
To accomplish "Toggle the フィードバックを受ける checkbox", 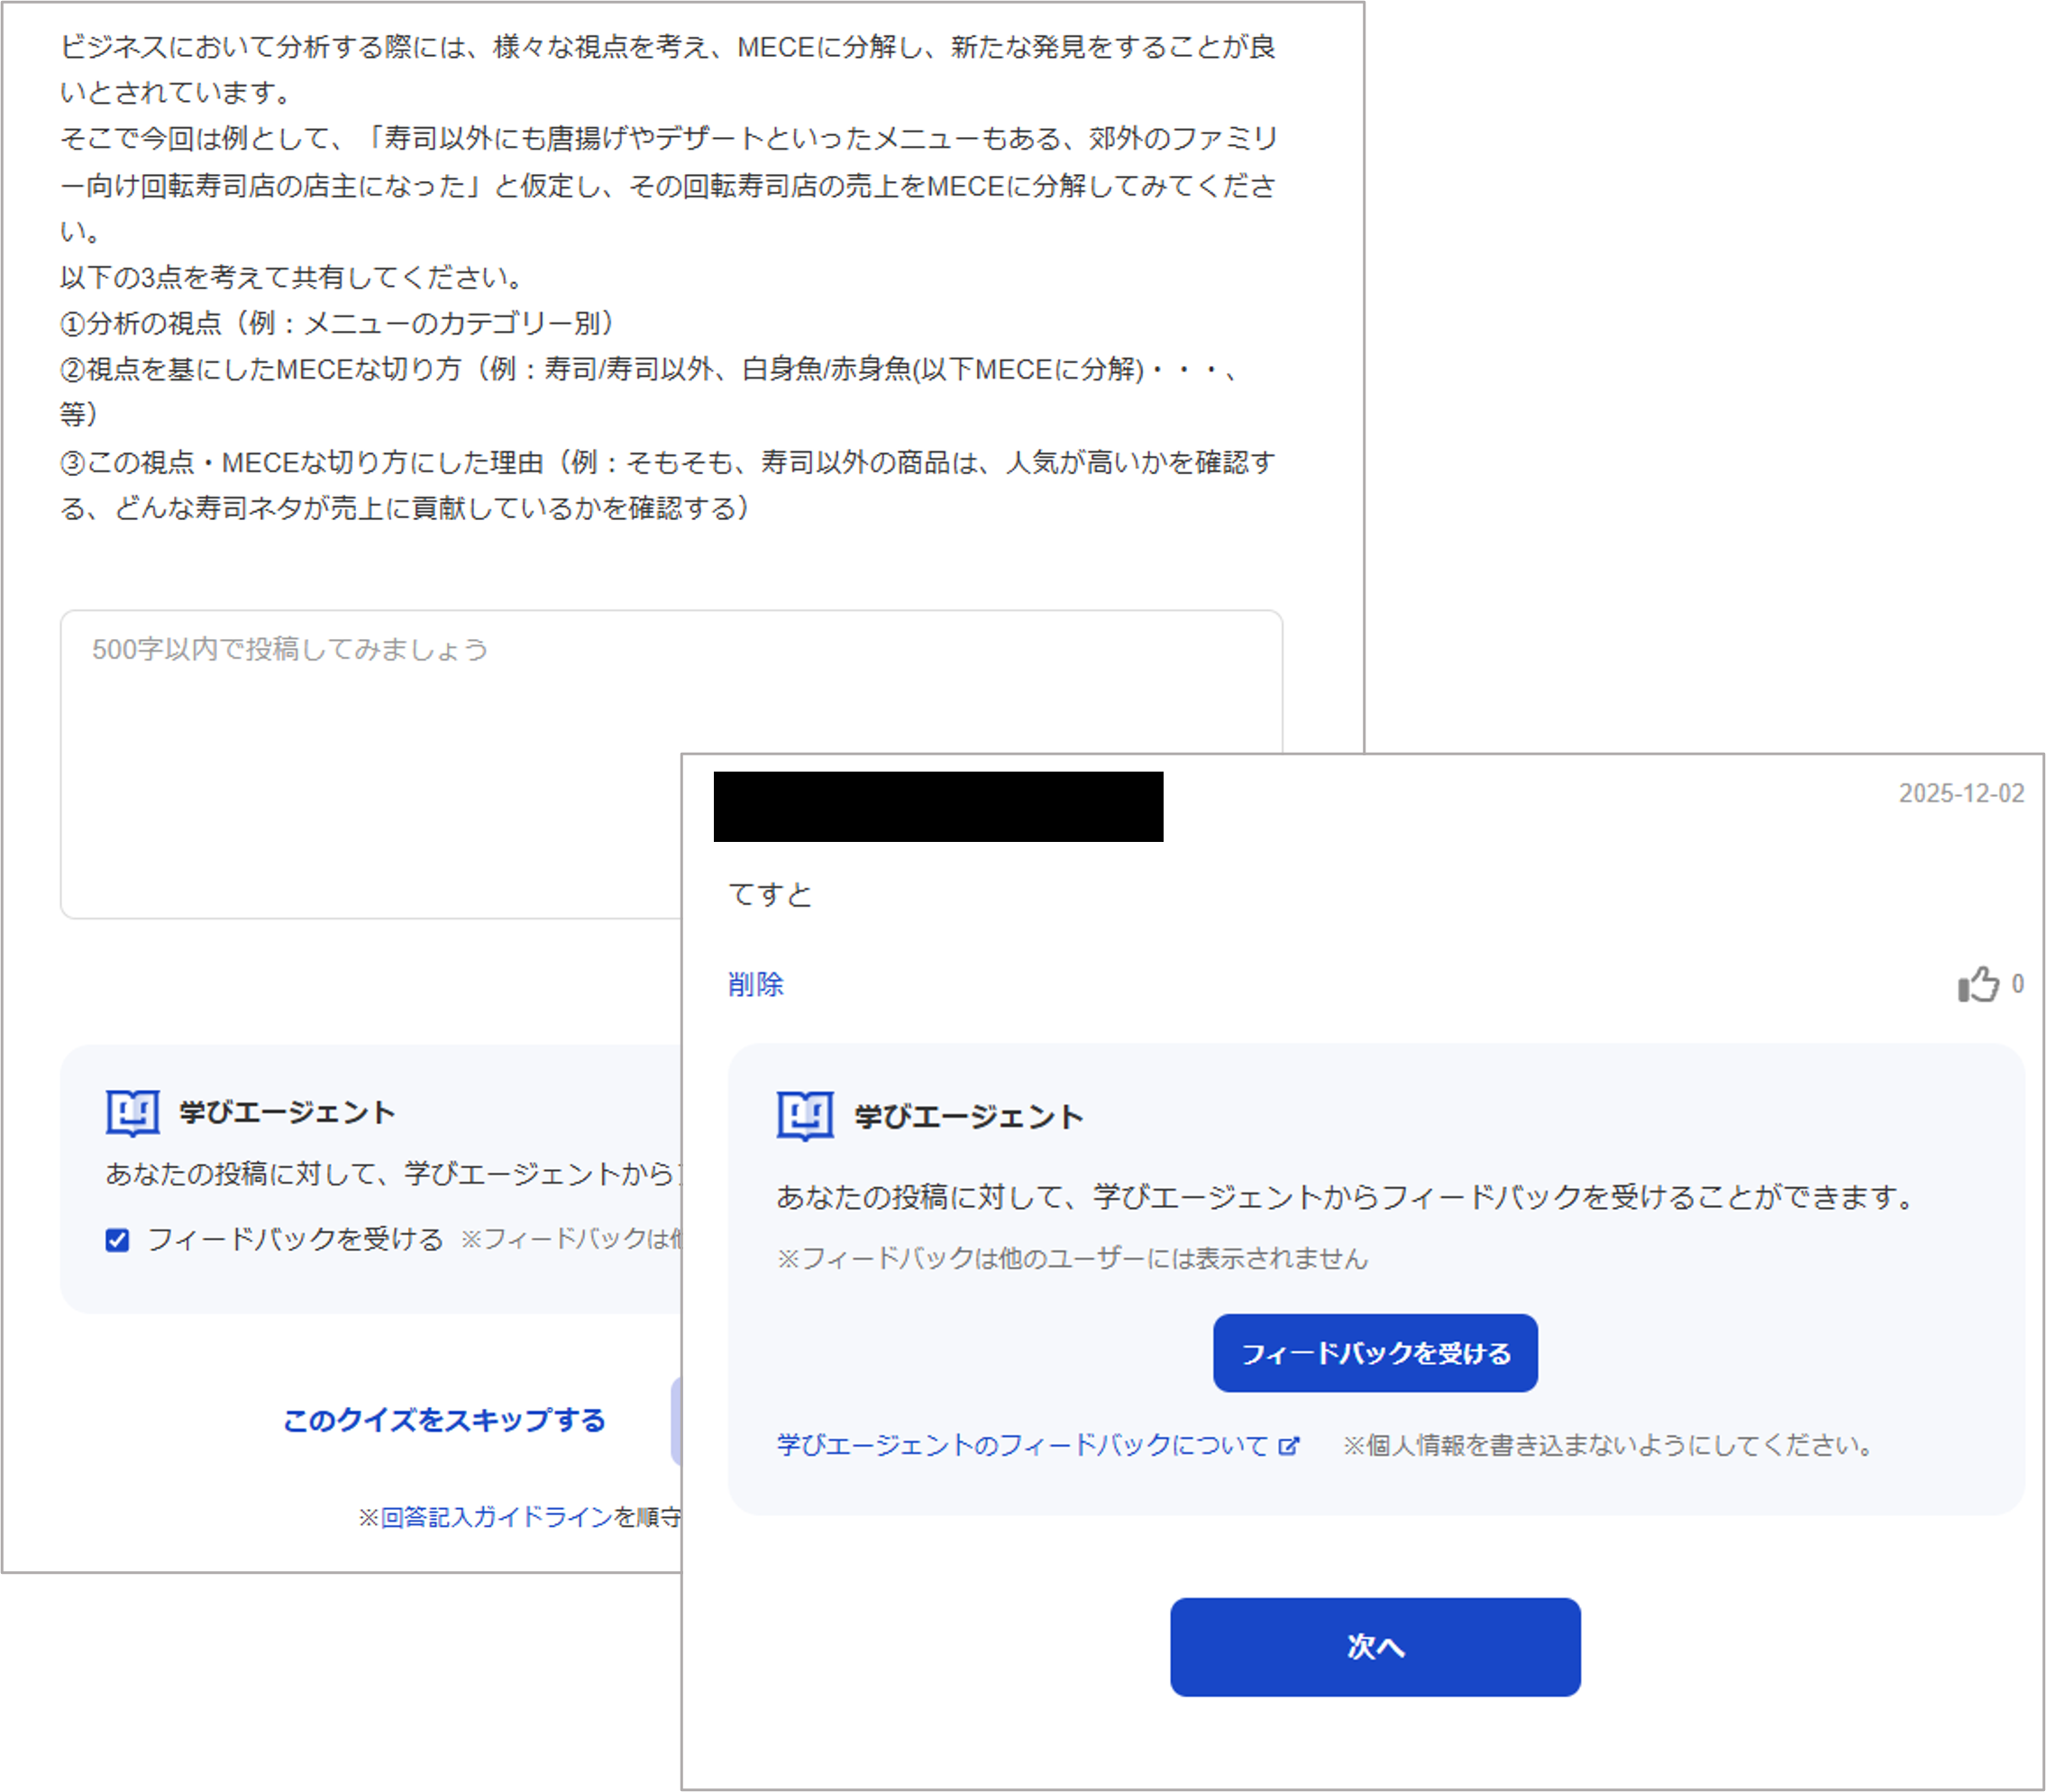I will point(117,1240).
